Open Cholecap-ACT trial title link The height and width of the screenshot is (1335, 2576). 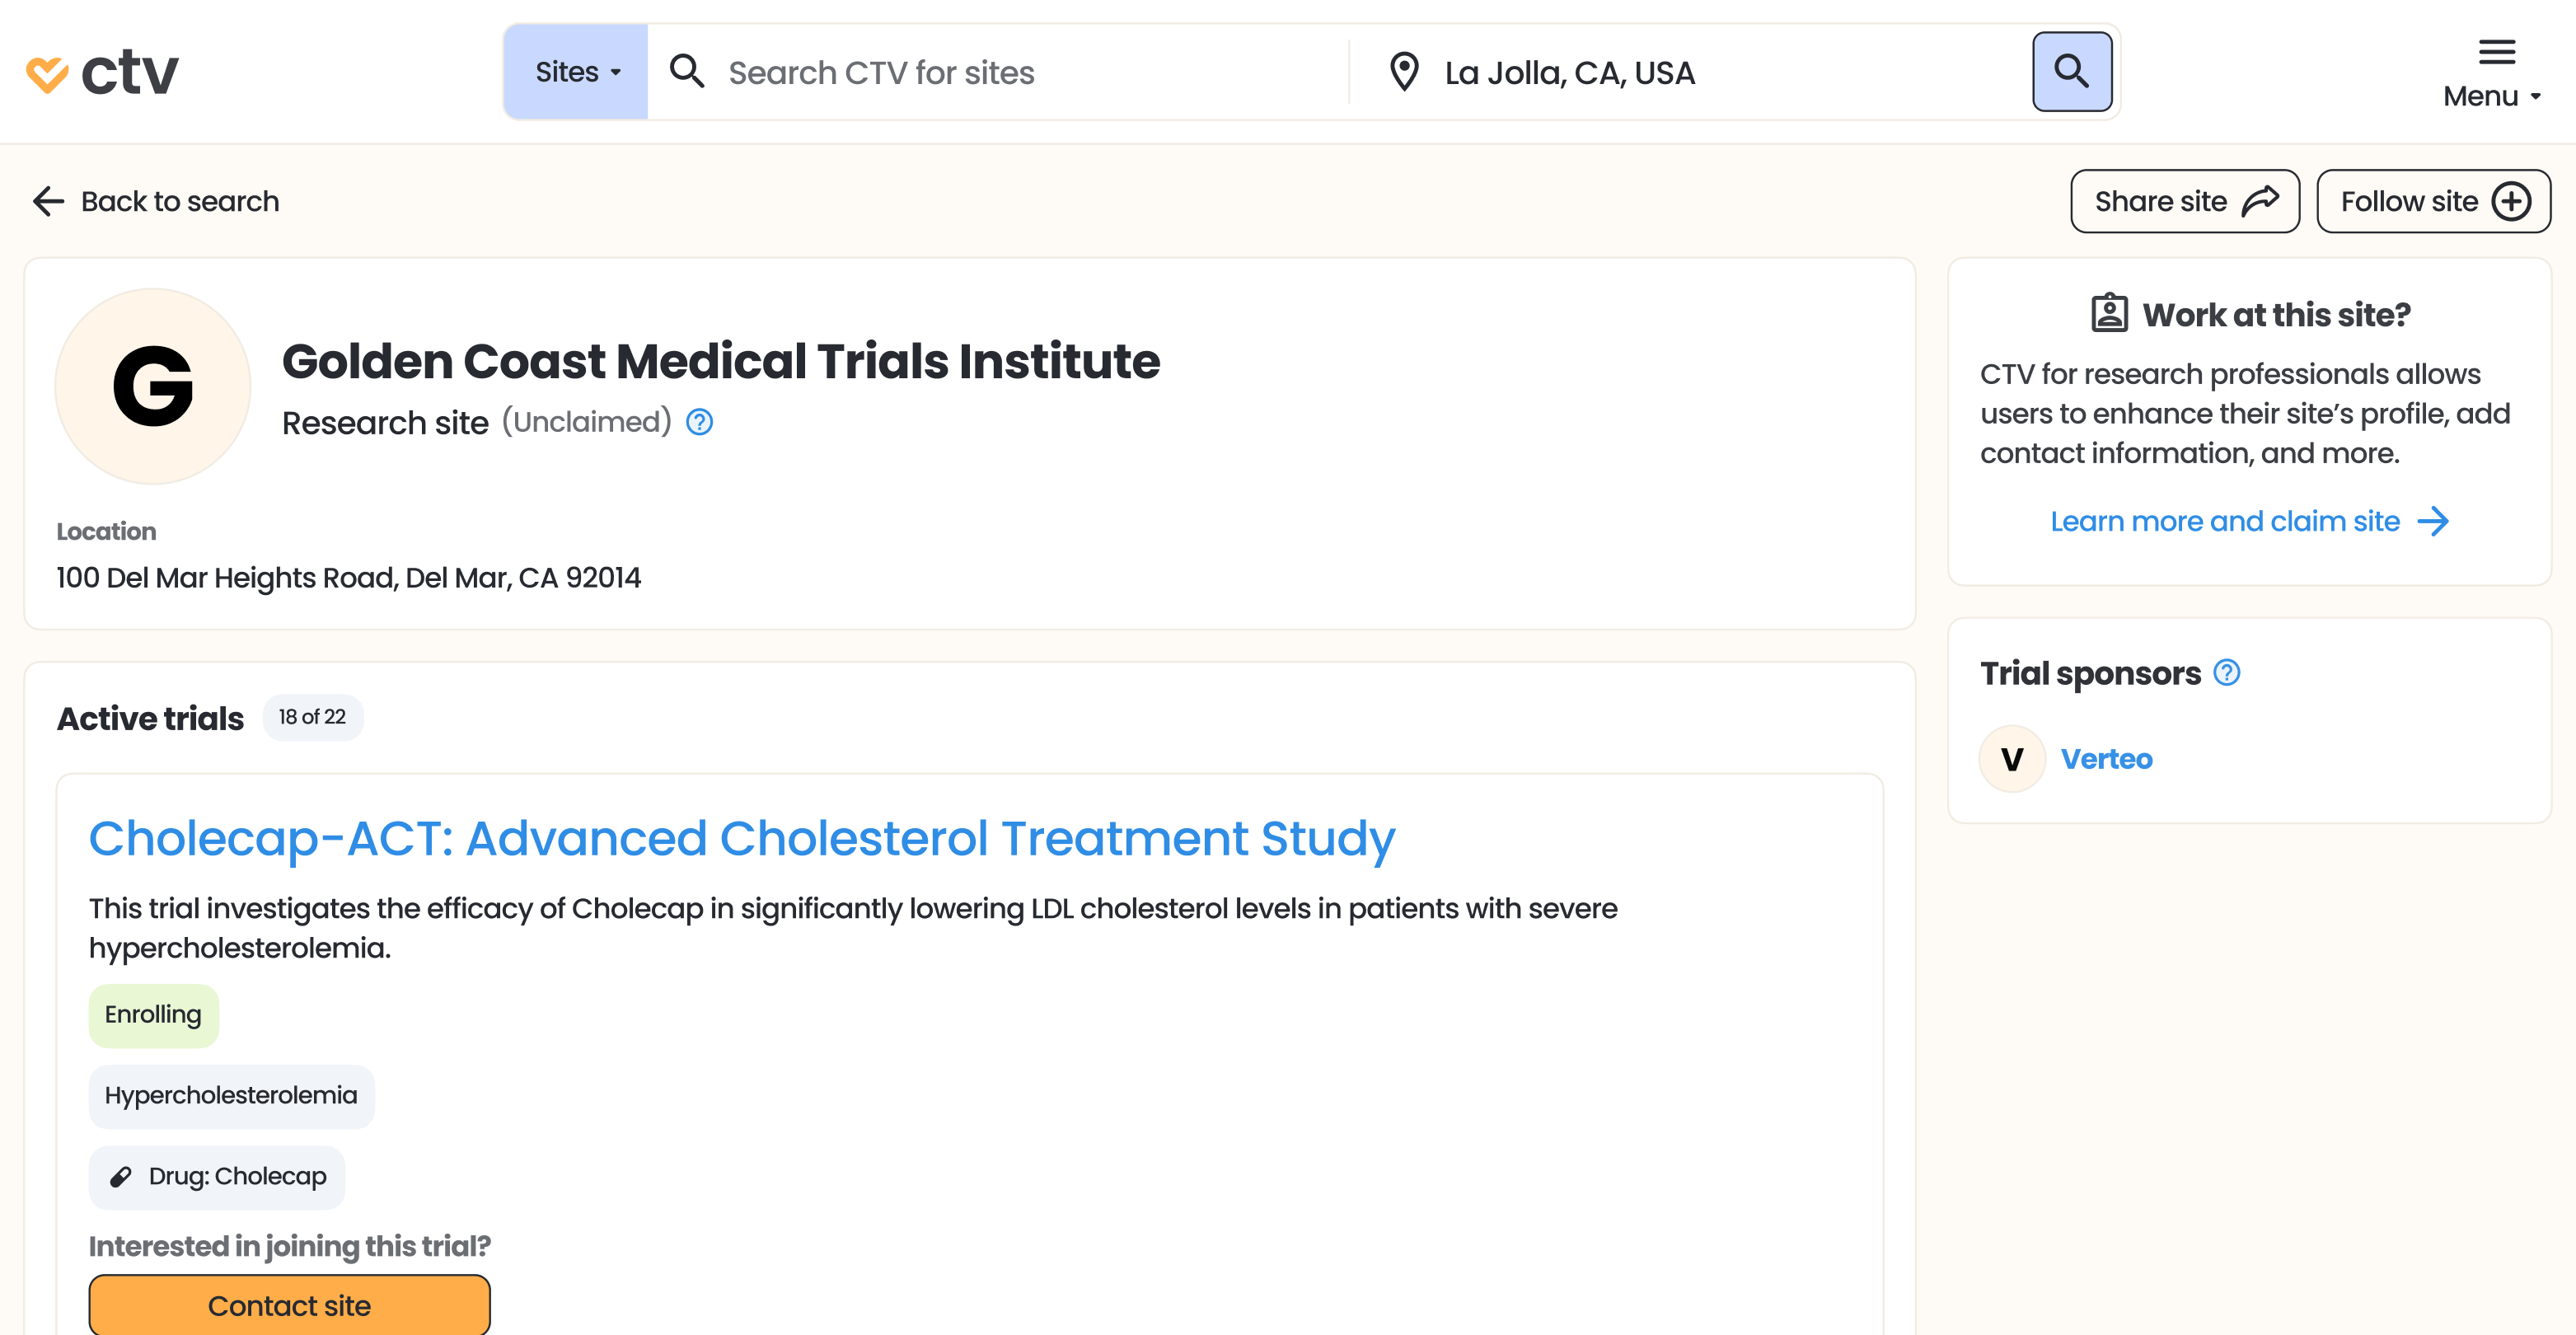pos(741,838)
